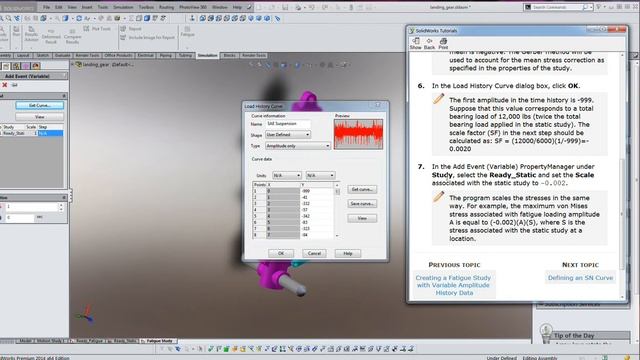Click the Name field containing SAE Suspension
The image size is (640, 360).
(x=288, y=123)
